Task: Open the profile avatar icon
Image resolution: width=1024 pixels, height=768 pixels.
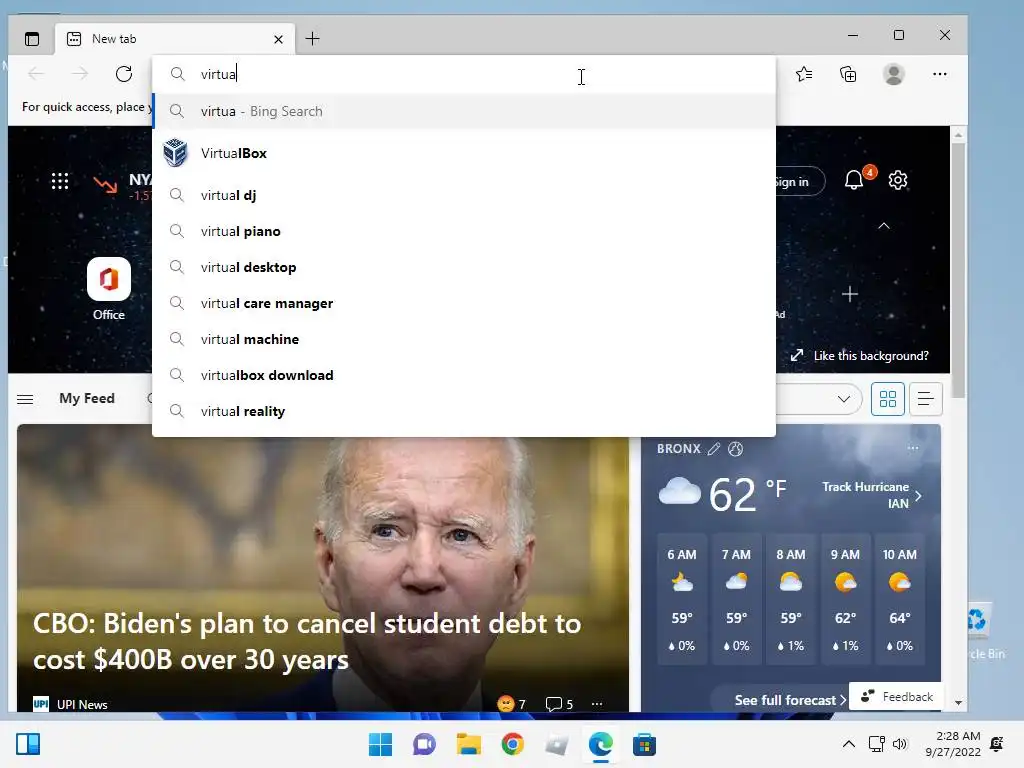Action: point(893,74)
